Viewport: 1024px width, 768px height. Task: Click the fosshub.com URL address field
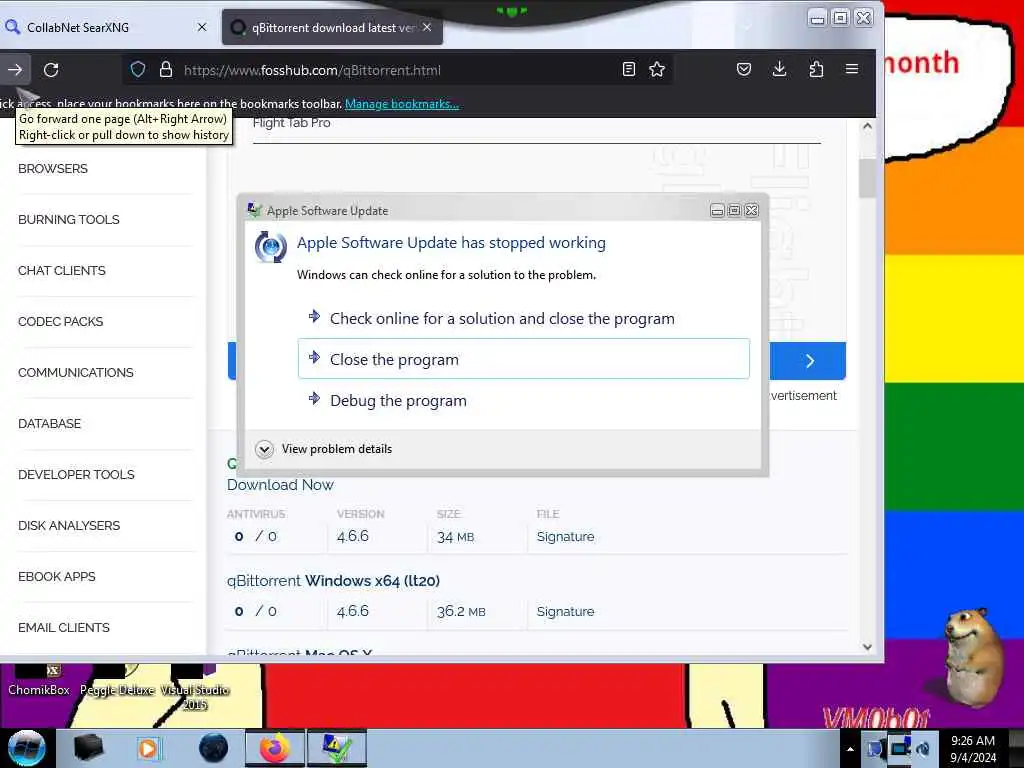pyautogui.click(x=398, y=70)
